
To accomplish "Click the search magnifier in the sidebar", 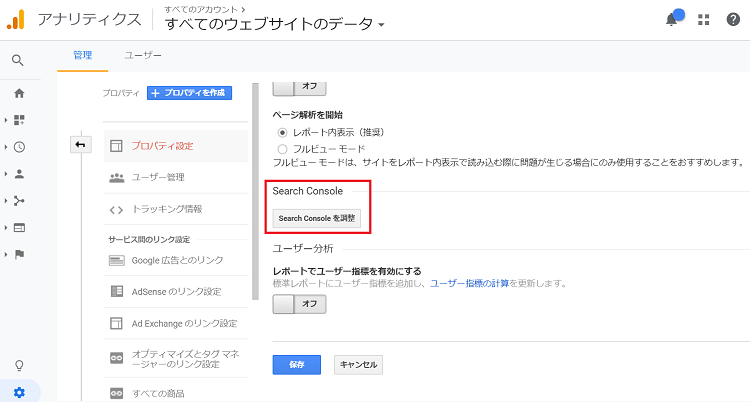I will [18, 60].
